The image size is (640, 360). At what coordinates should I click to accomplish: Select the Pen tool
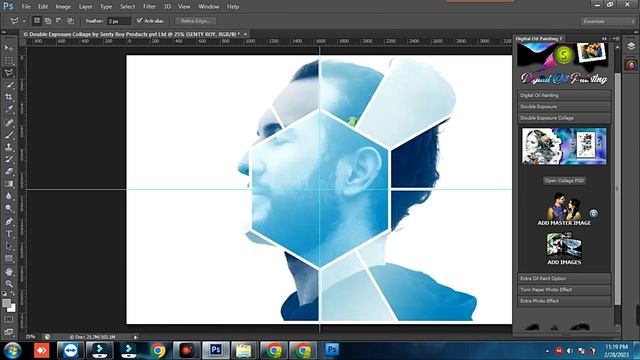pos(9,222)
